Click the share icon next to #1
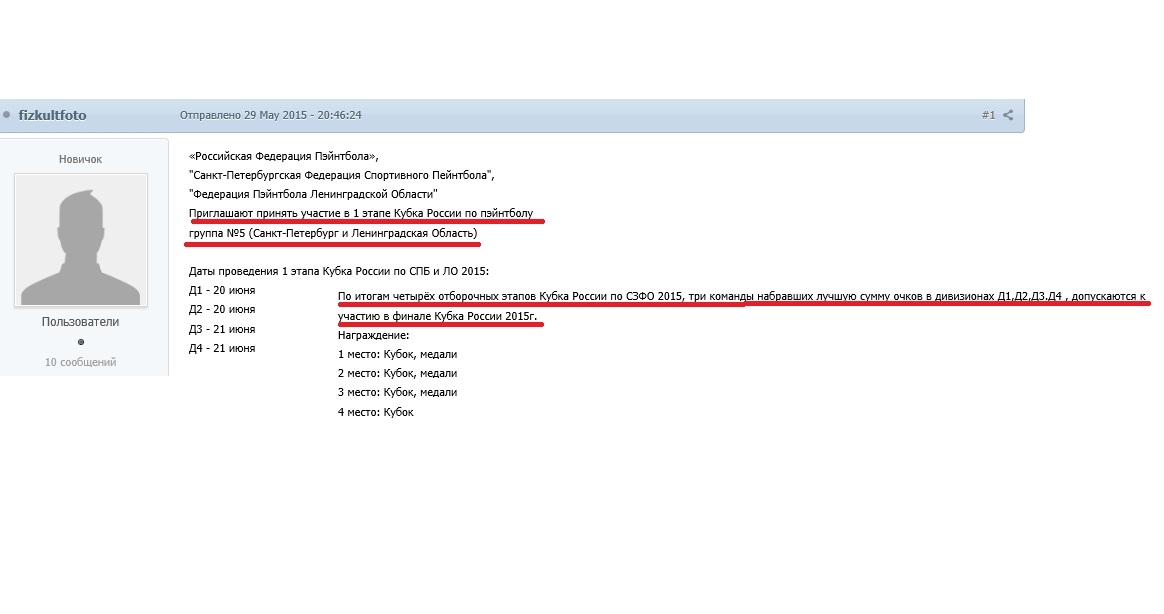 pyautogui.click(x=1008, y=115)
